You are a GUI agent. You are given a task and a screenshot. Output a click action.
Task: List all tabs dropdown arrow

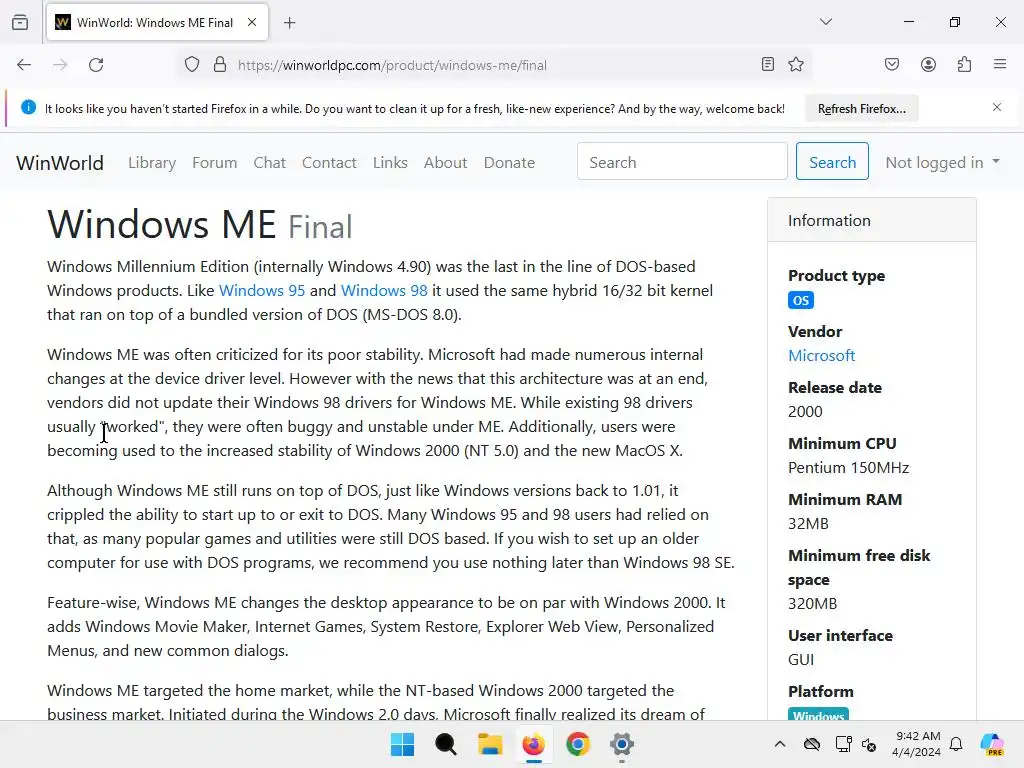[x=826, y=22]
